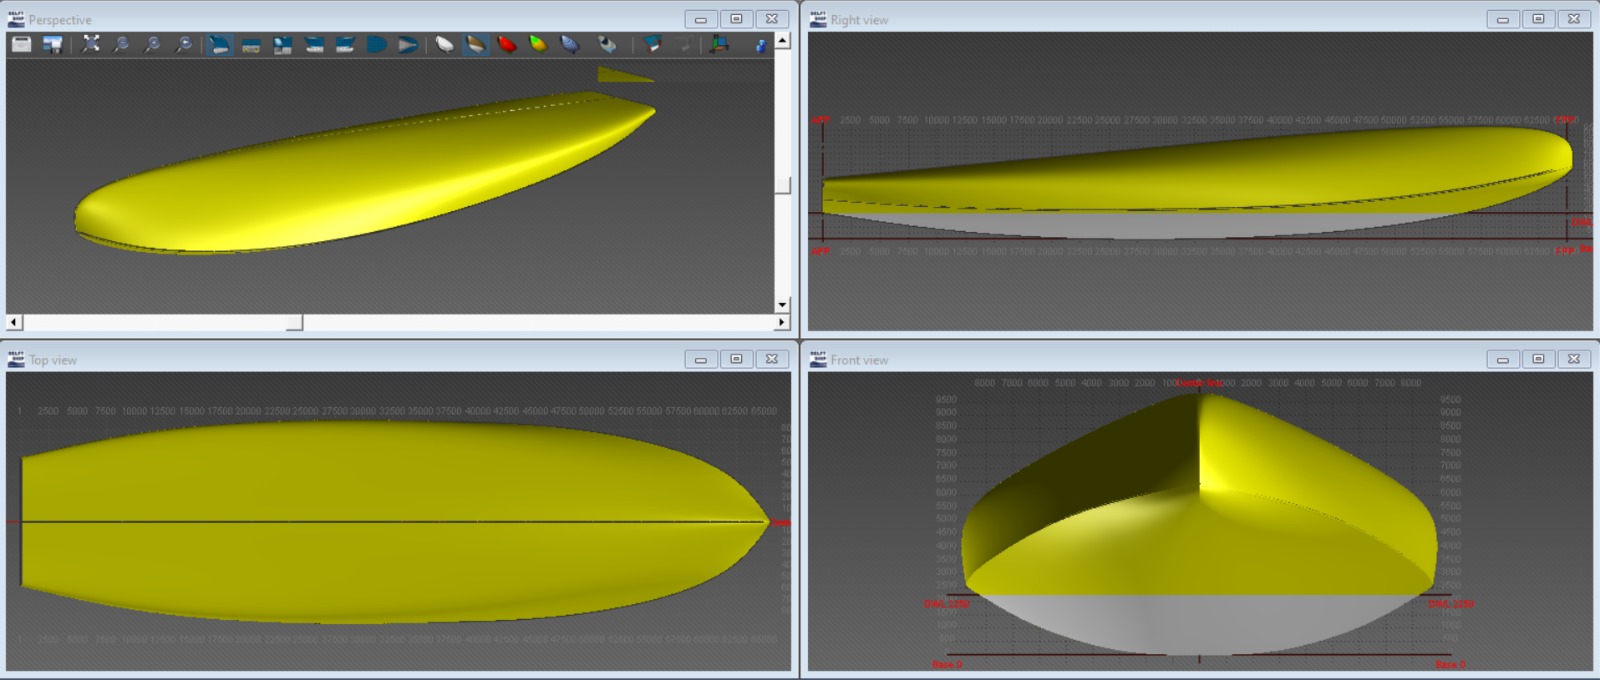
Task: Click the blue half-circle view icon
Action: (376, 44)
